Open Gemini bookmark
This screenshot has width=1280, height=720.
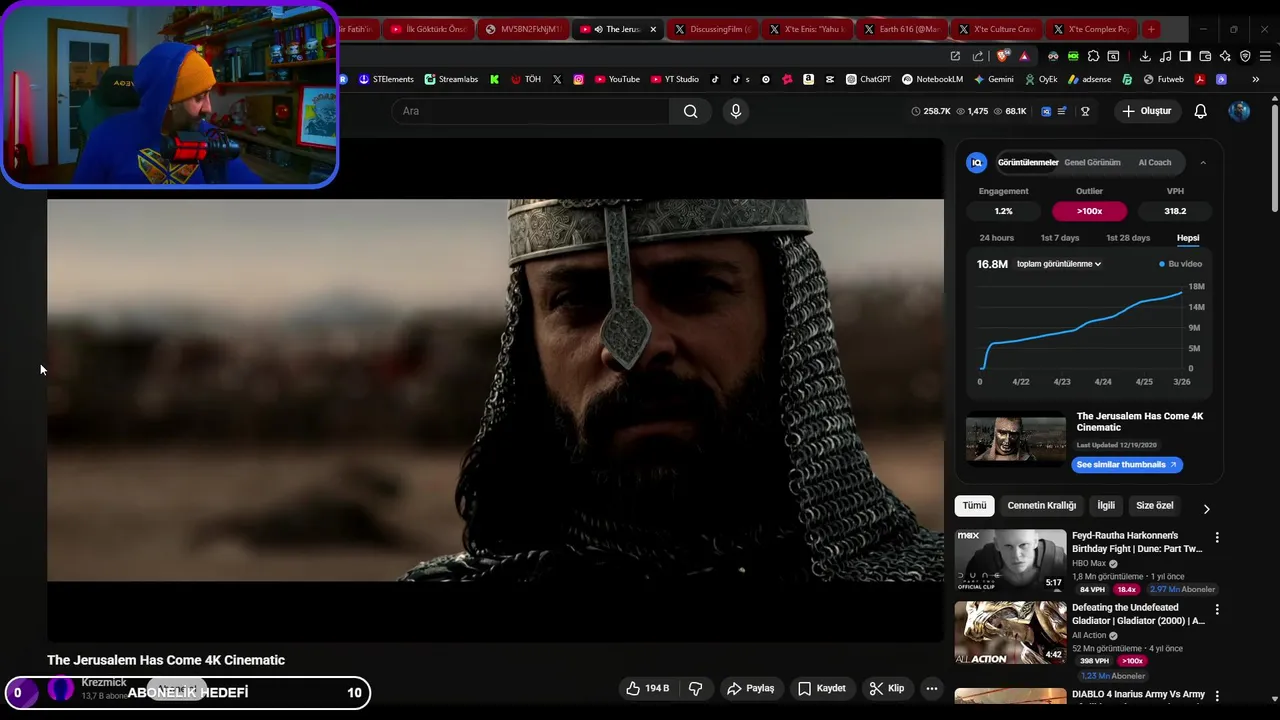pos(993,79)
